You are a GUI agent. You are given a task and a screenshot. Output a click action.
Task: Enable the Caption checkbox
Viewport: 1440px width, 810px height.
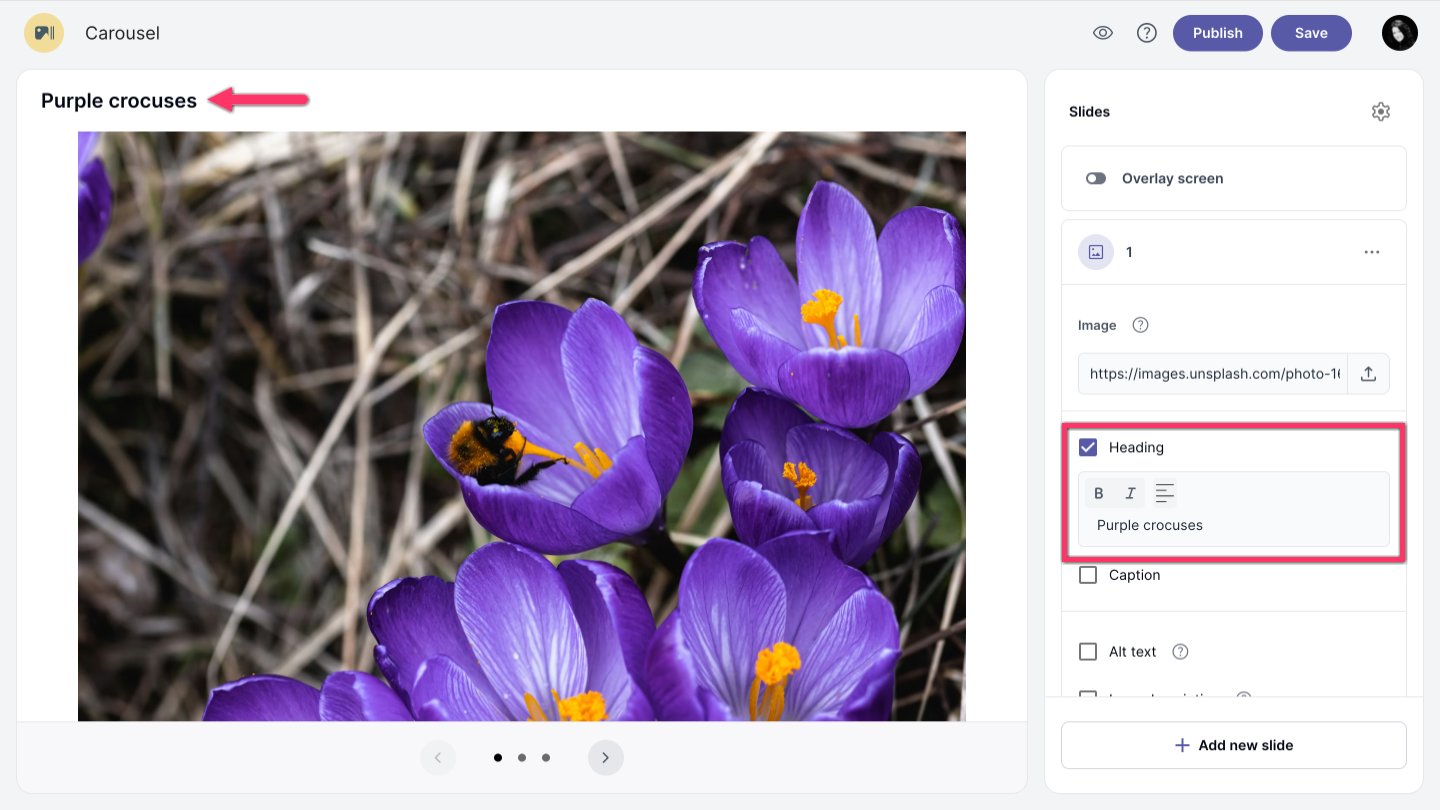[x=1088, y=575]
